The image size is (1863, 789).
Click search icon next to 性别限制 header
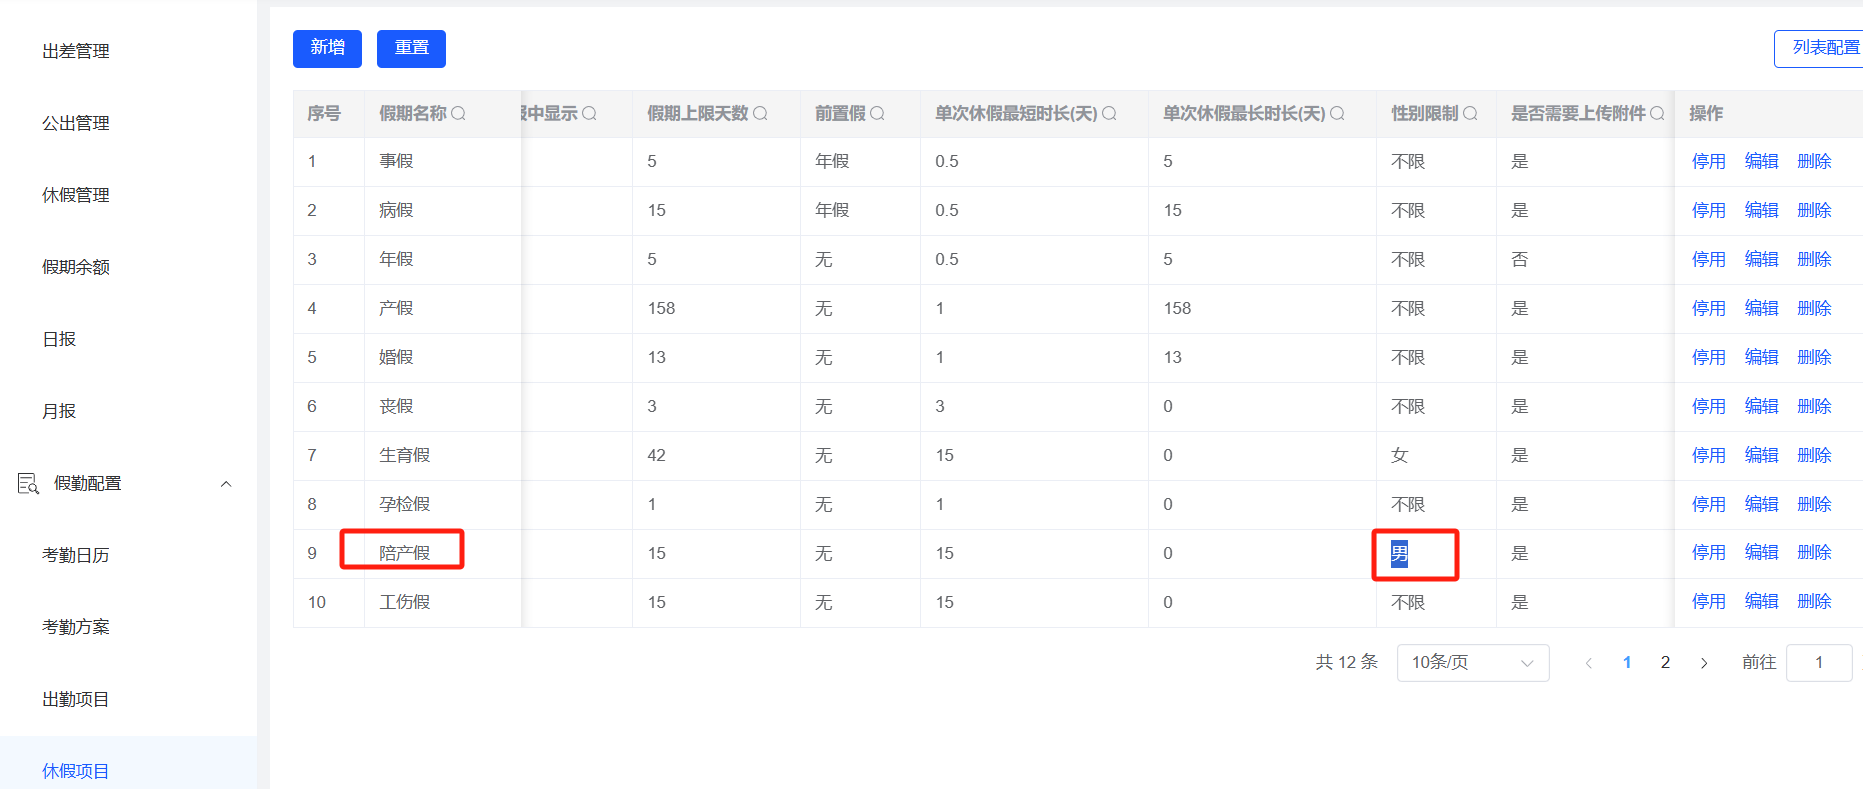(x=1470, y=114)
